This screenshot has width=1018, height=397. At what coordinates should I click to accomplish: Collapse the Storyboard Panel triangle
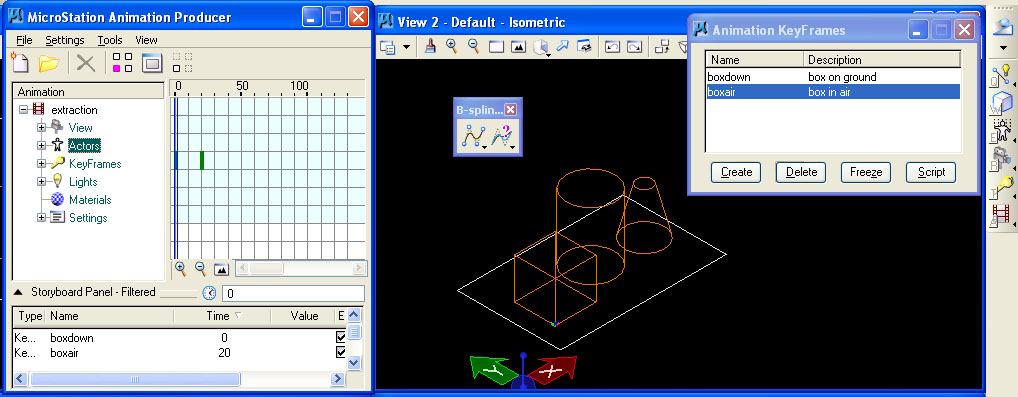[19, 292]
